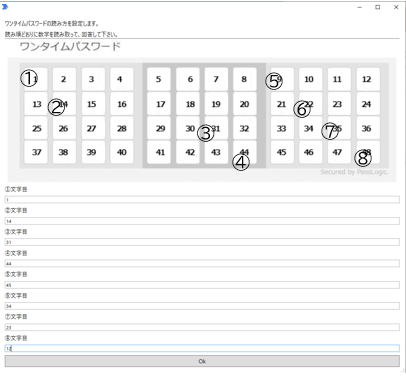Click matrix cell number 8

tap(245, 79)
